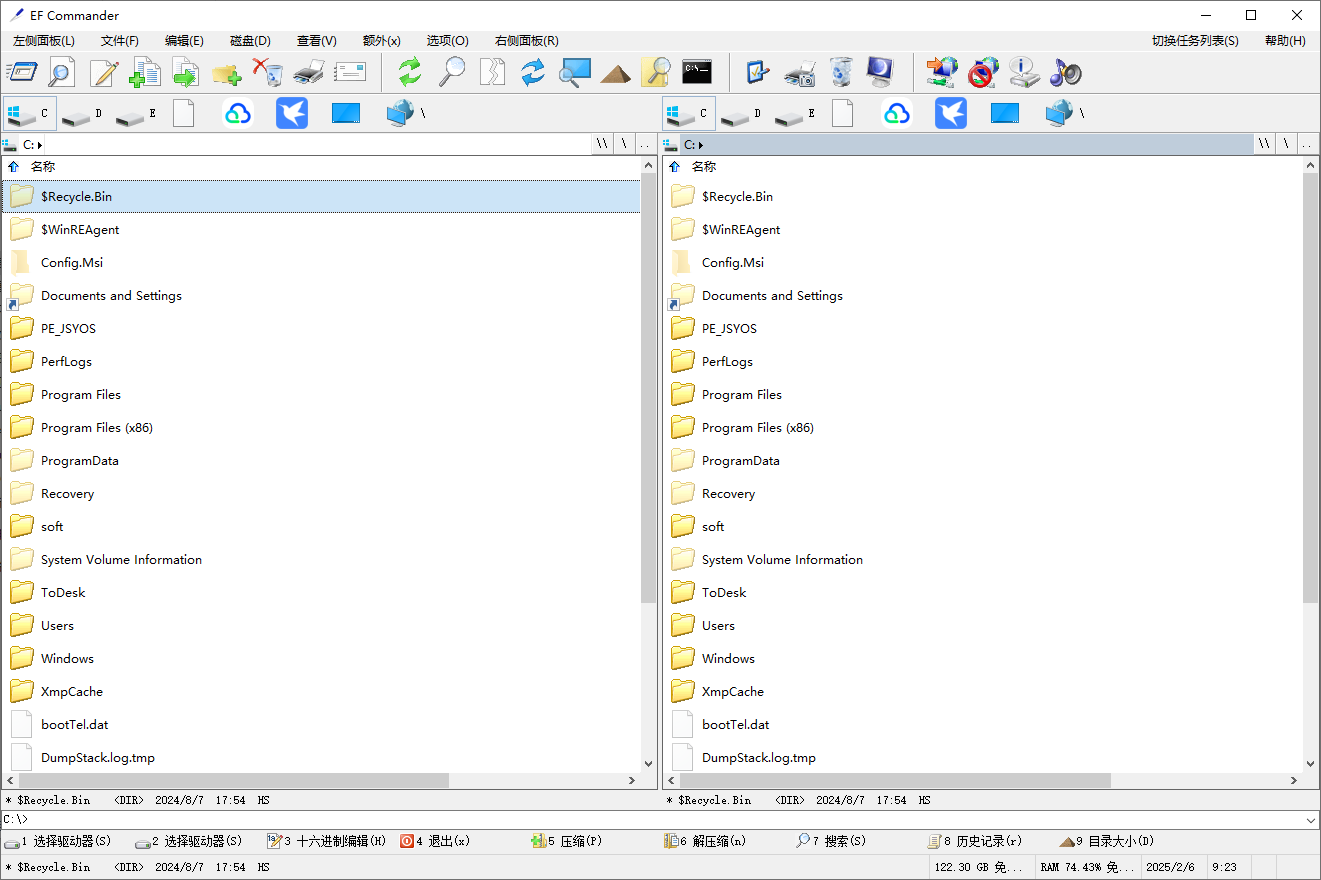Open the 选项(O) menu
This screenshot has height=880, width=1321.
(448, 41)
